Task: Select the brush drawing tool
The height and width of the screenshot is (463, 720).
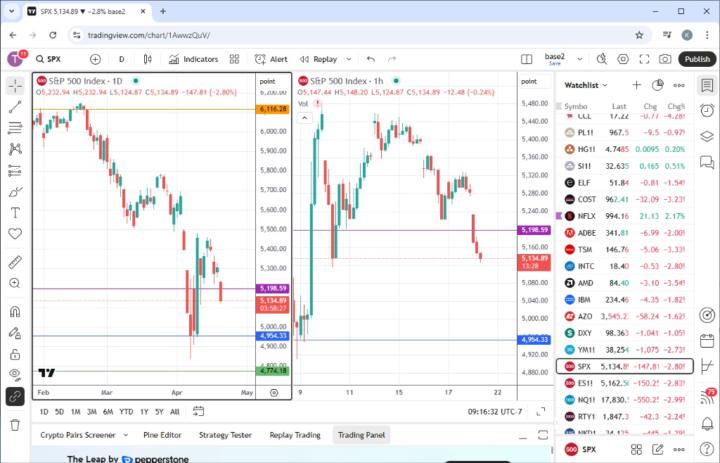Action: point(15,192)
